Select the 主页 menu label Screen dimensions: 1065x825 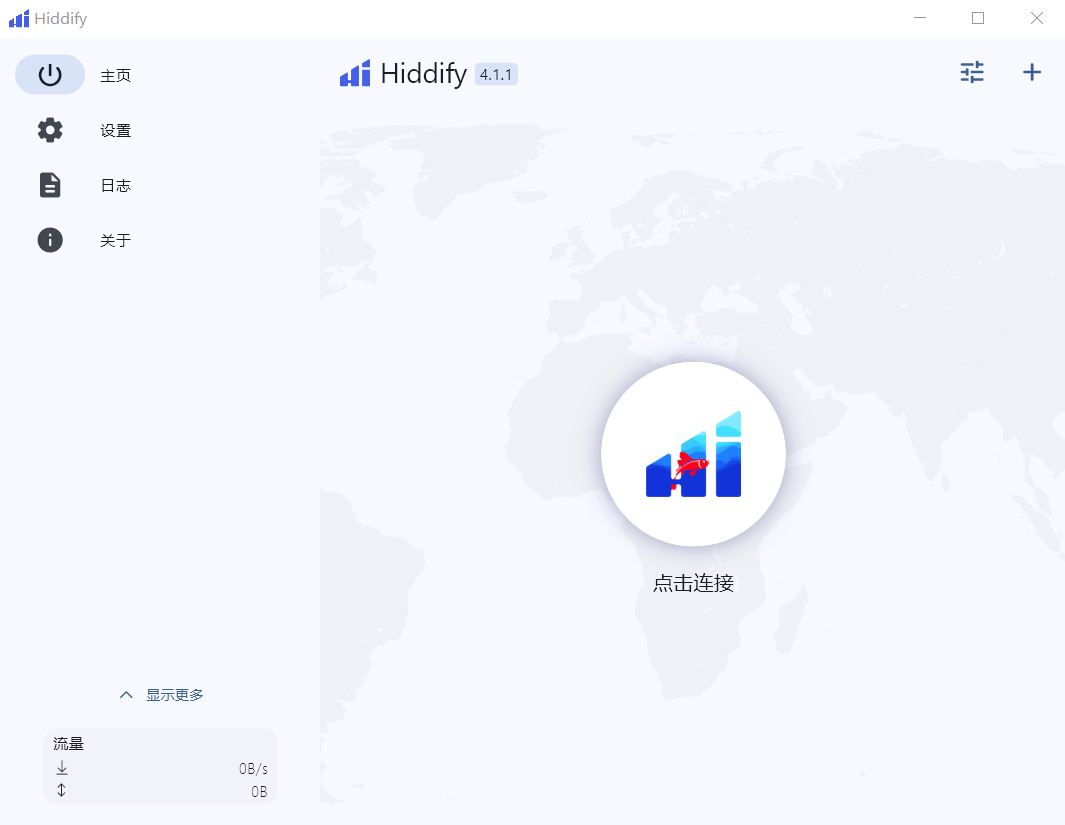pyautogui.click(x=116, y=76)
